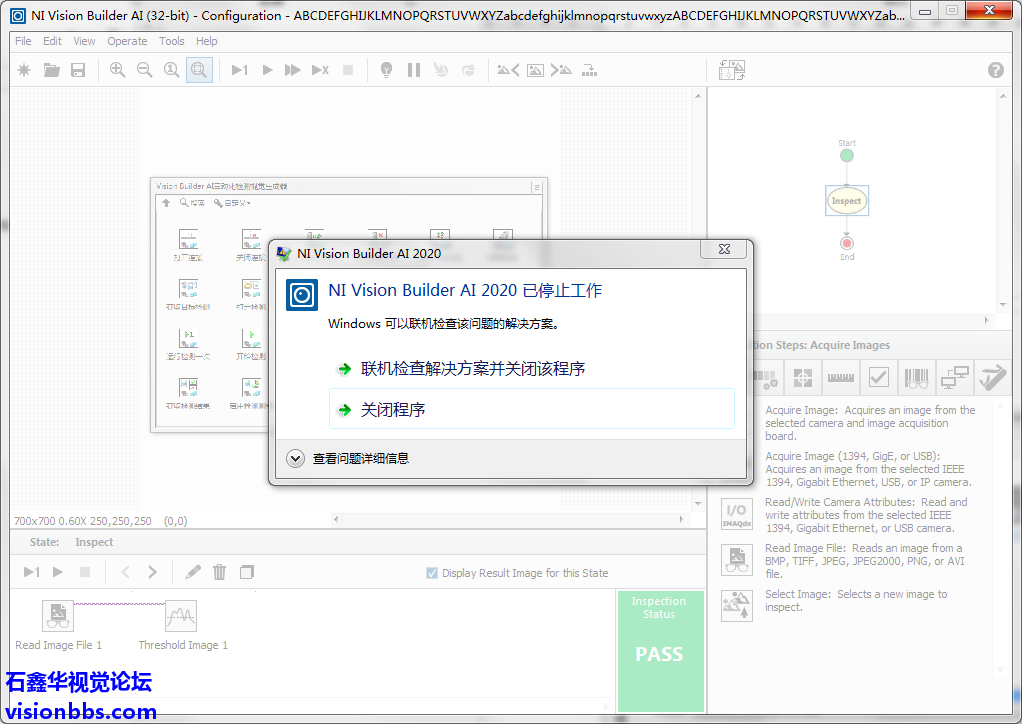Add Read/Write Camera Attributes I/O step

click(x=737, y=514)
